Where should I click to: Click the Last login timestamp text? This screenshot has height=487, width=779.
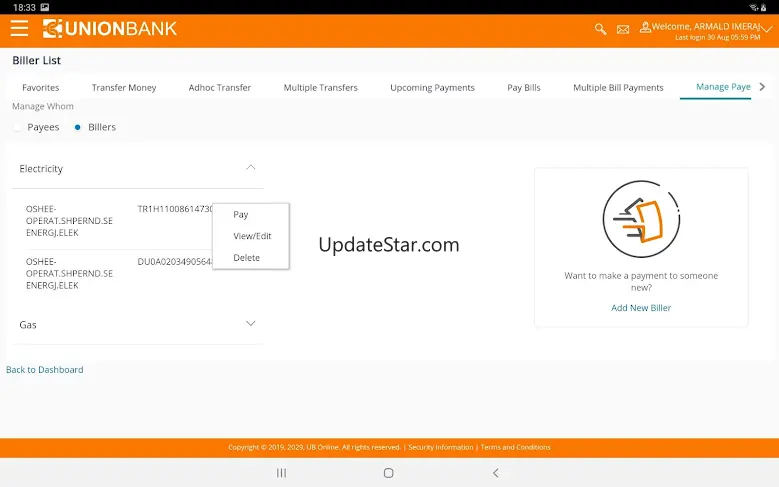[717, 37]
